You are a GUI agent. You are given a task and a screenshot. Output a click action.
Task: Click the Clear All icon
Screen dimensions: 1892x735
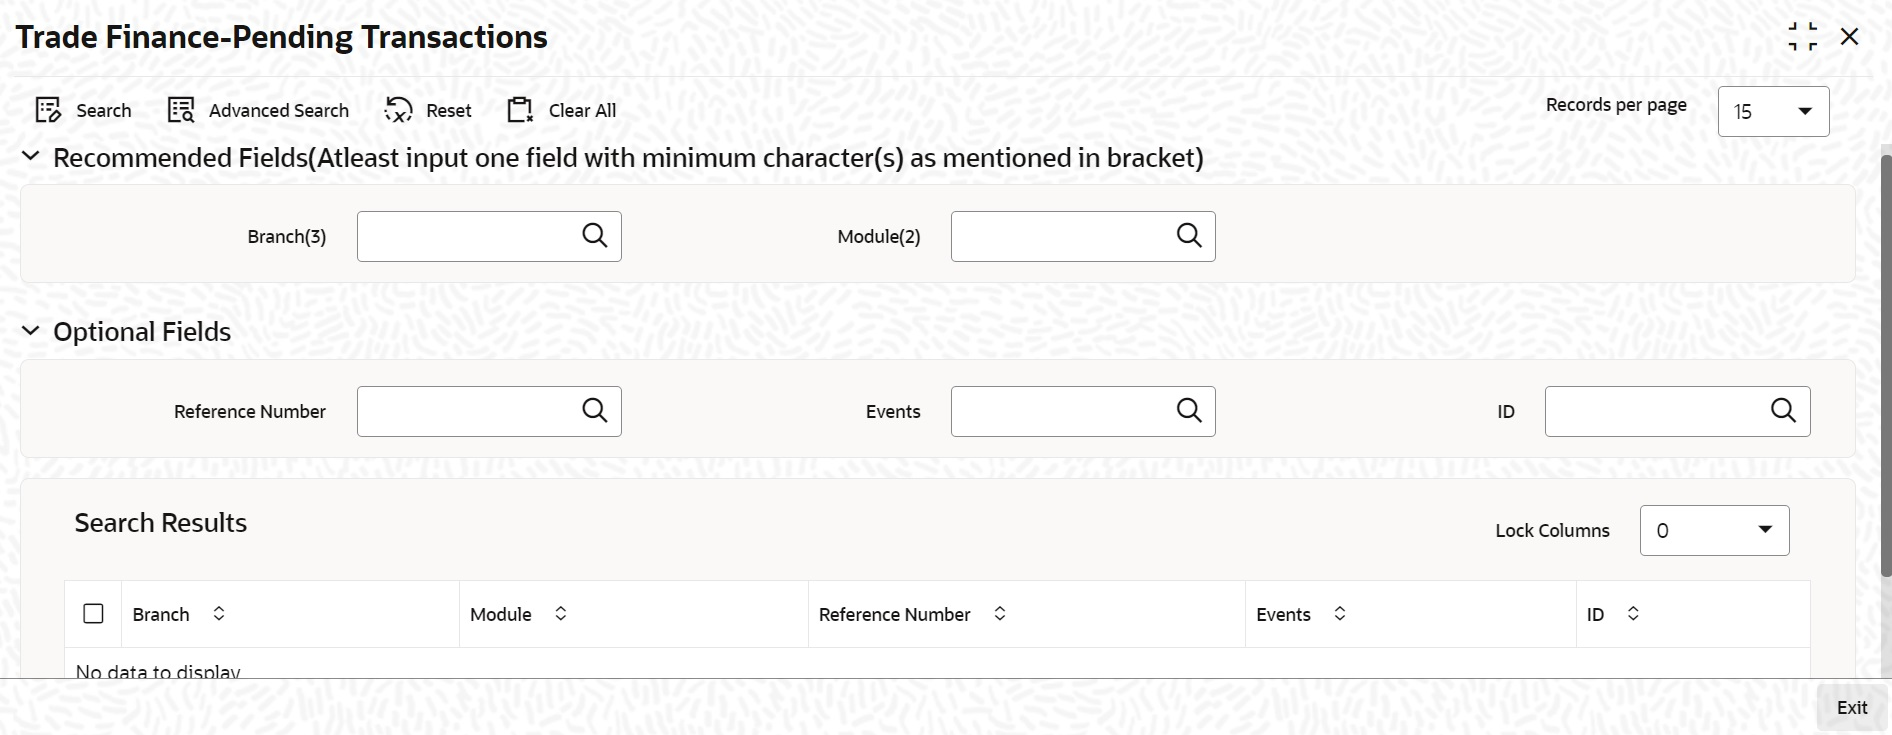[520, 110]
